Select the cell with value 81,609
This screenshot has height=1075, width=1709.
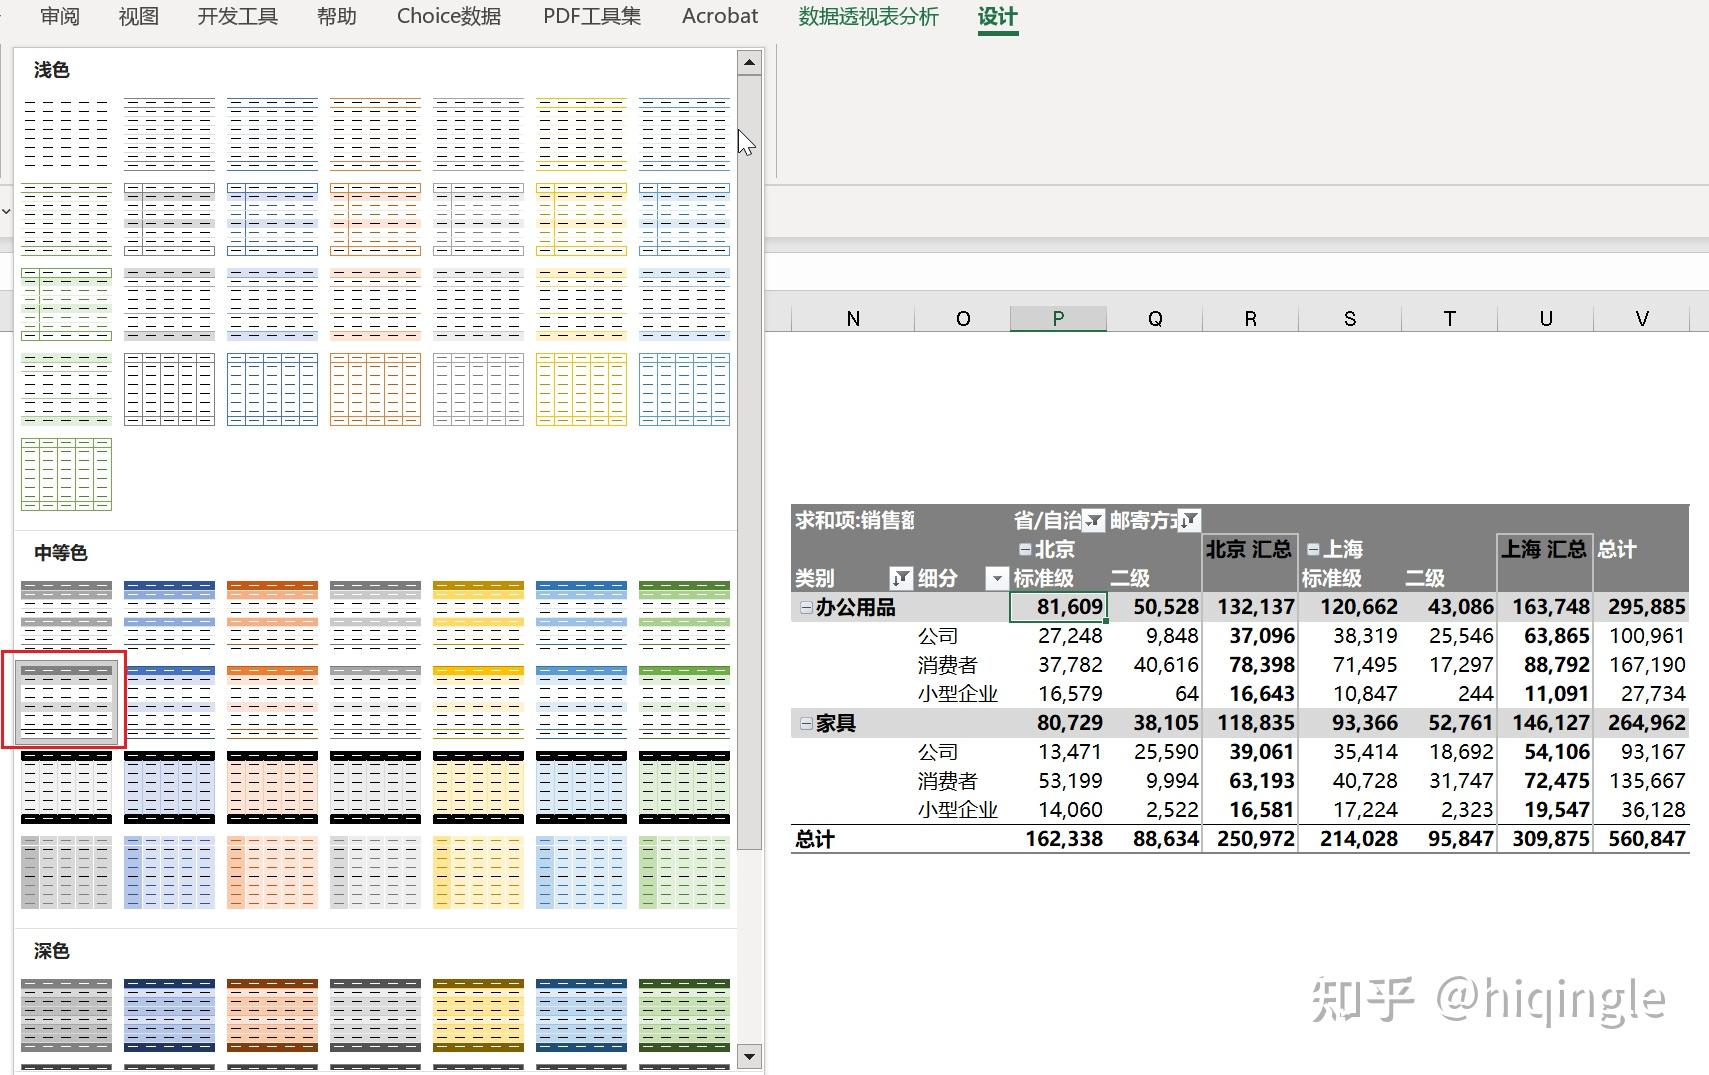tap(1058, 607)
